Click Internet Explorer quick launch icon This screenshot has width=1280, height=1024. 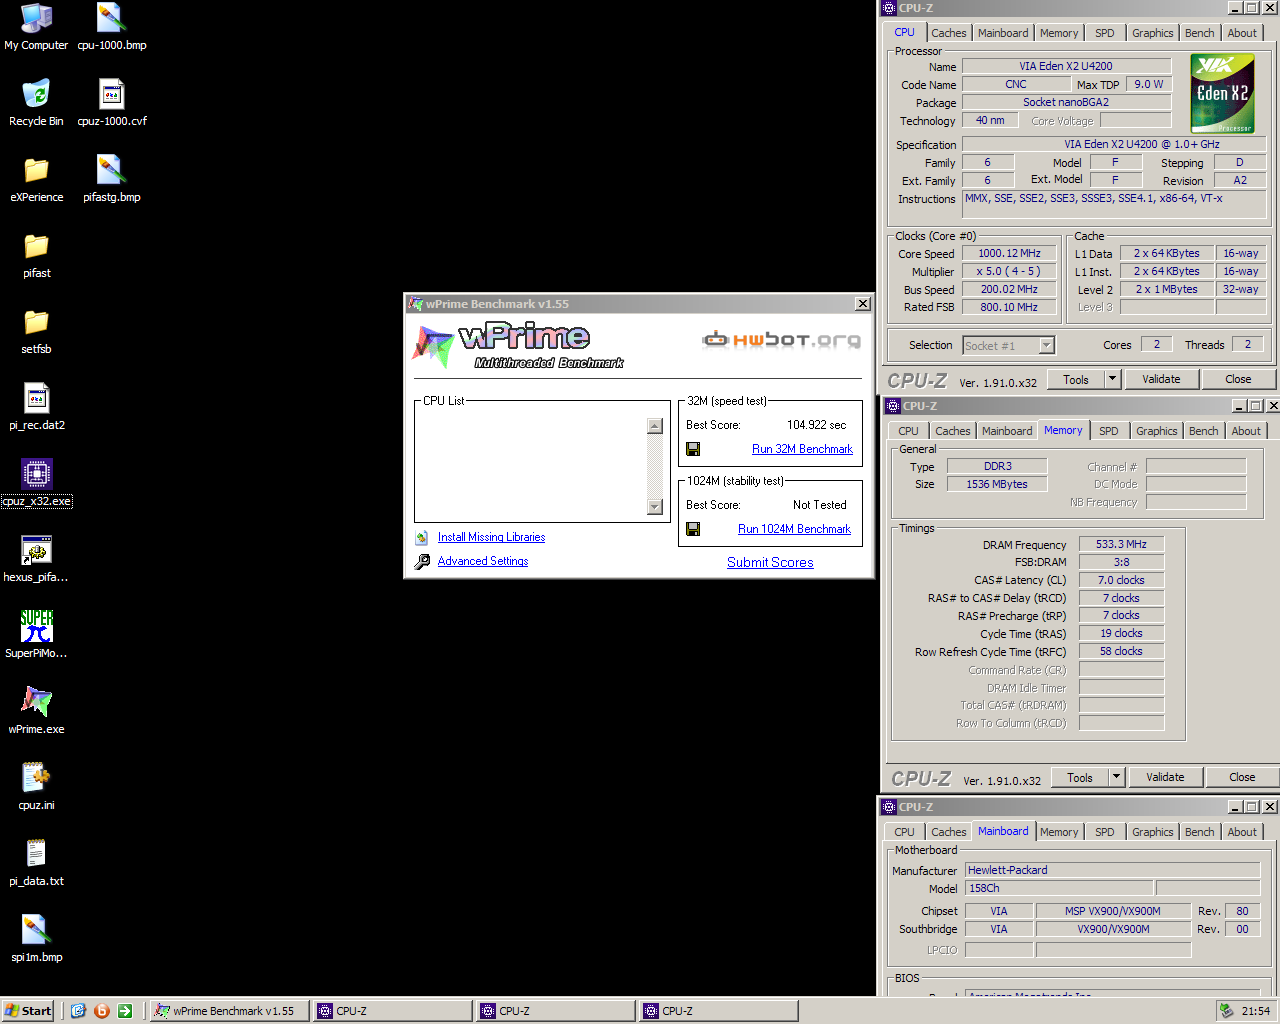coord(78,1011)
